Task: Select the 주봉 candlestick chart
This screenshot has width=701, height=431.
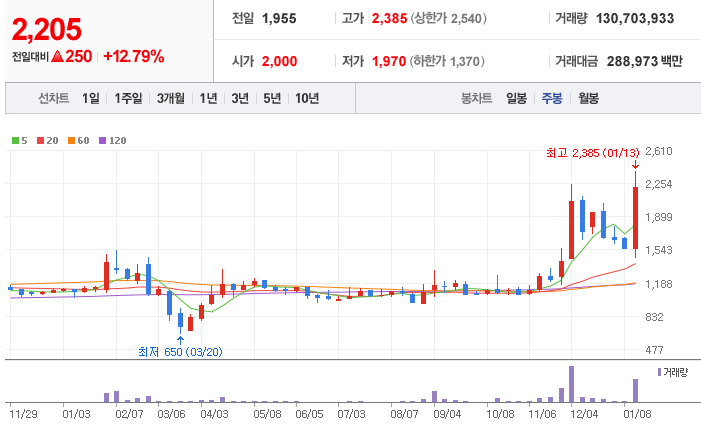Action: [552, 98]
